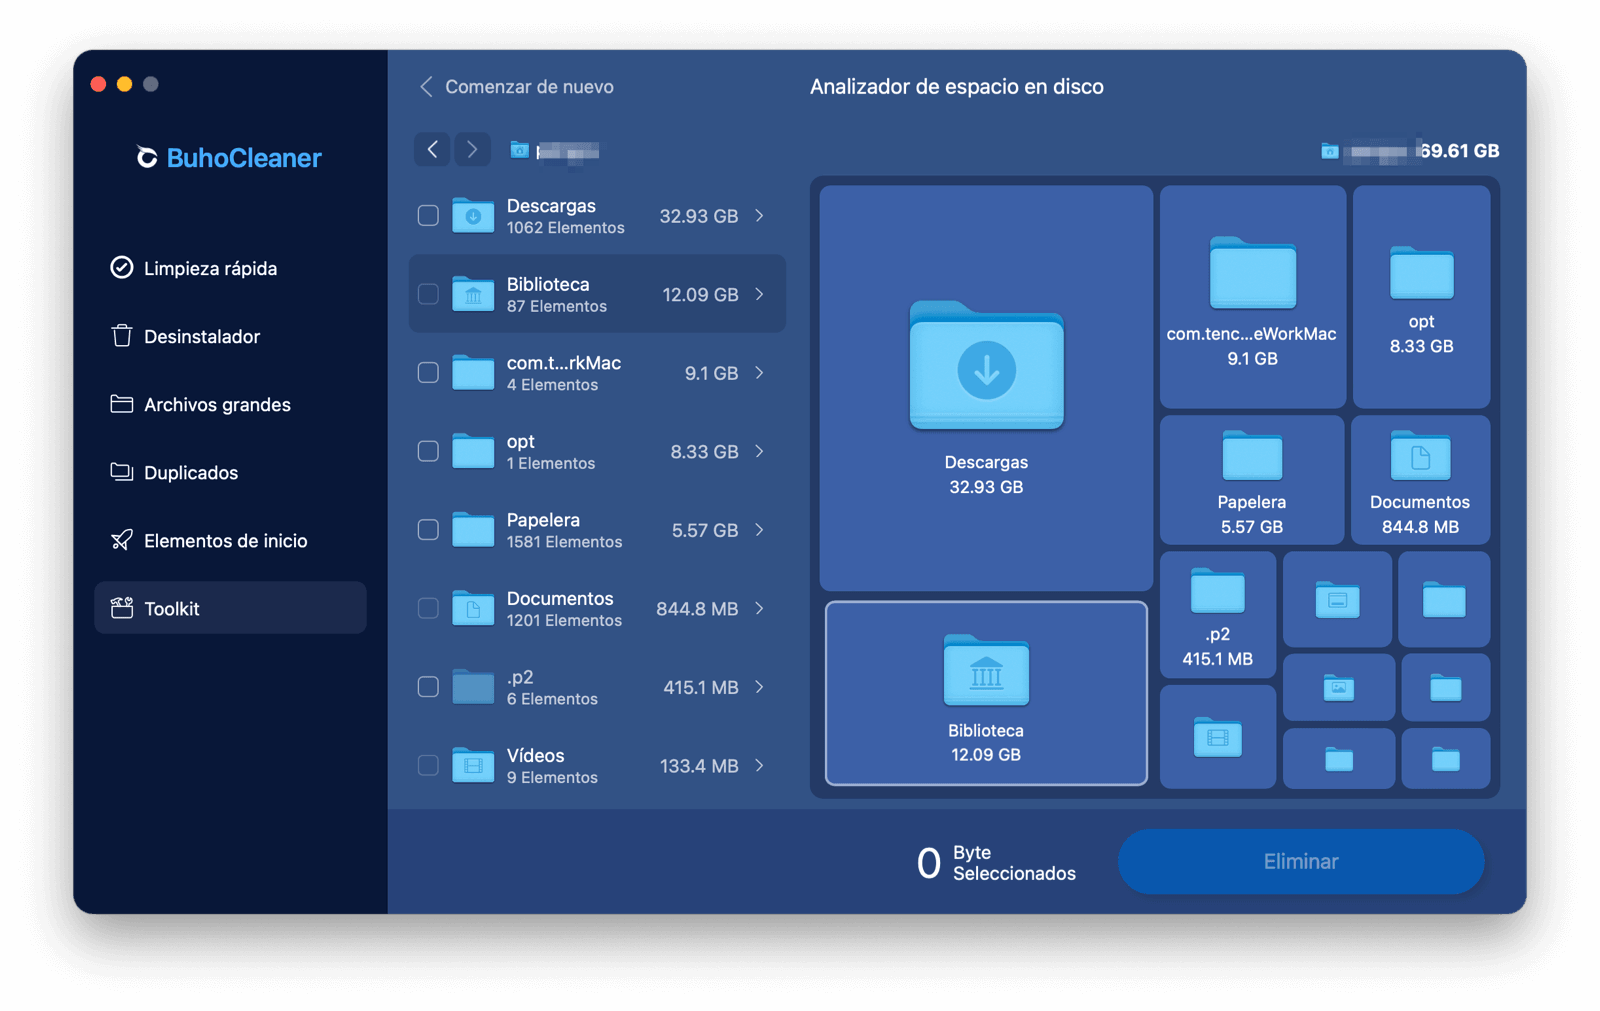Select the picture folder treemap tile
The image size is (1600, 1011).
pos(1338,687)
